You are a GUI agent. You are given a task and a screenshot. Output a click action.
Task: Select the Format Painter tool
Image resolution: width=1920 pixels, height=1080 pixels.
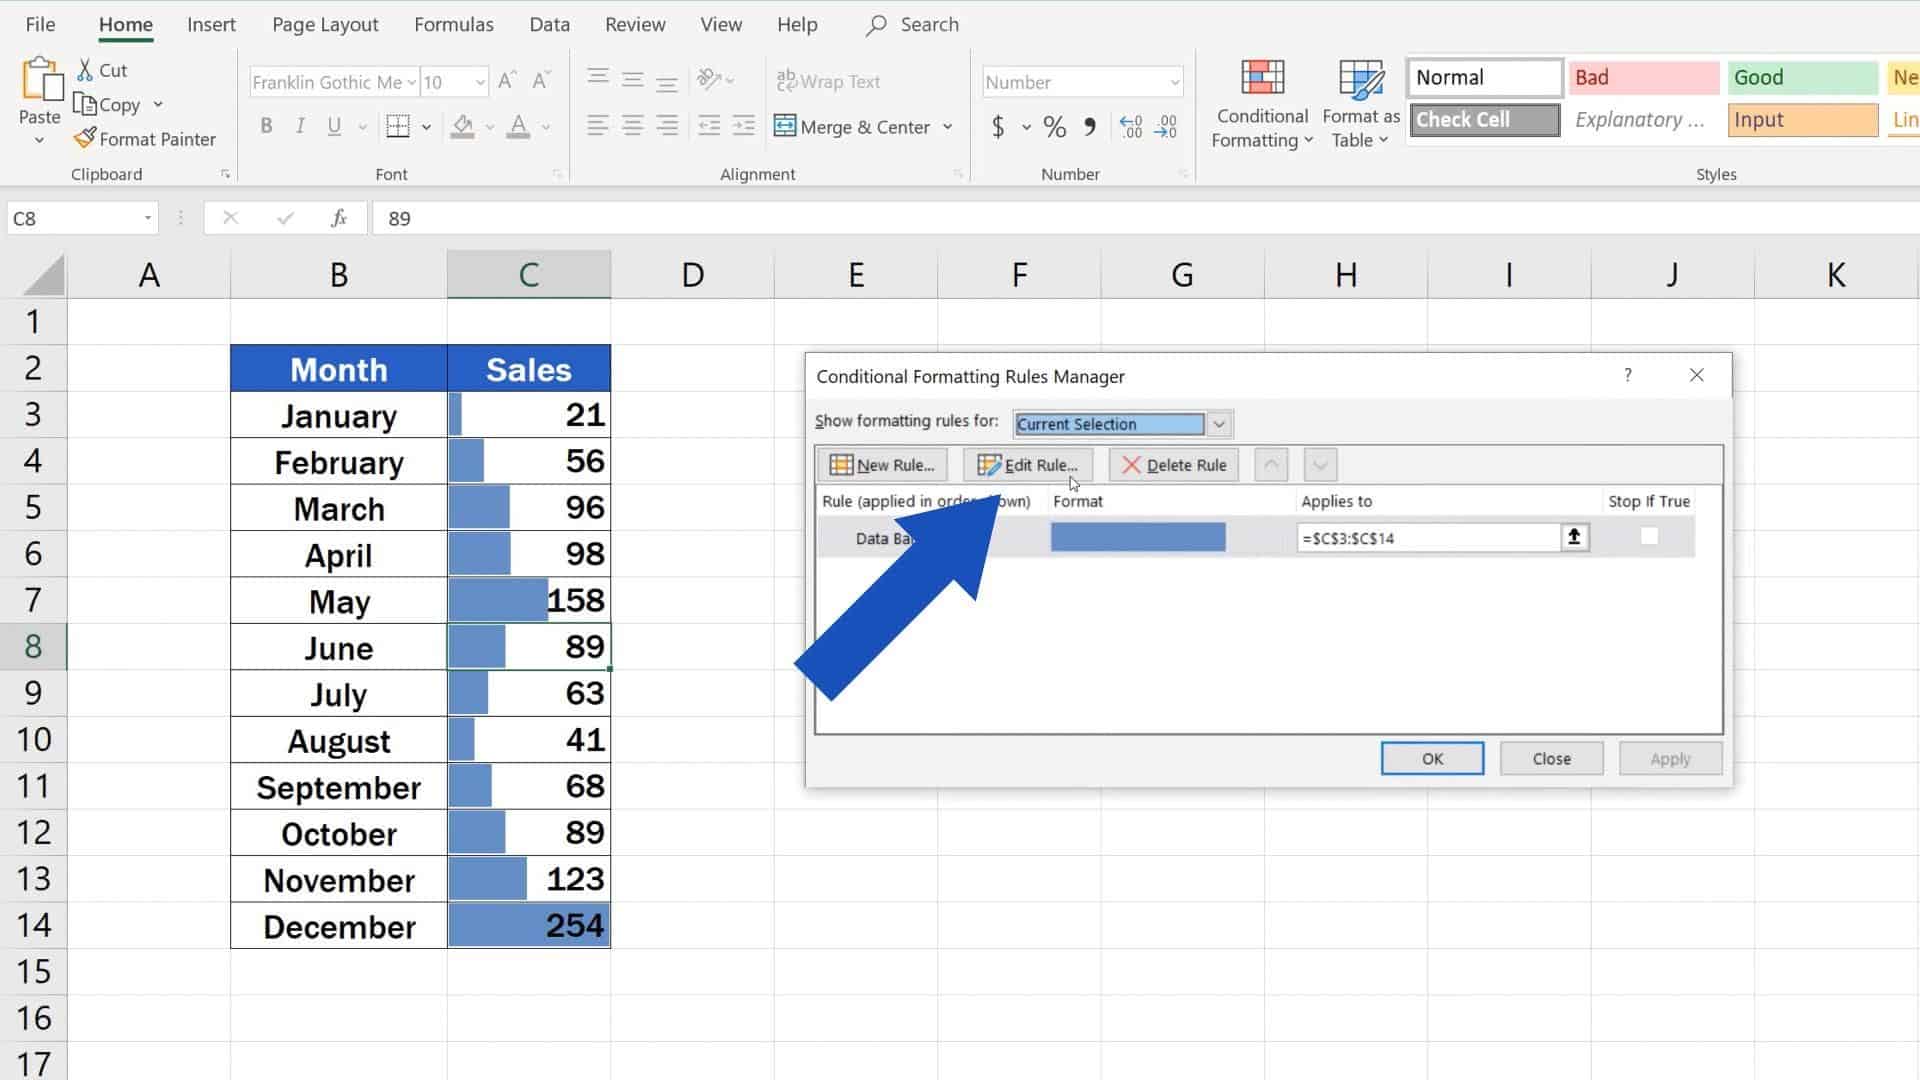pos(144,138)
